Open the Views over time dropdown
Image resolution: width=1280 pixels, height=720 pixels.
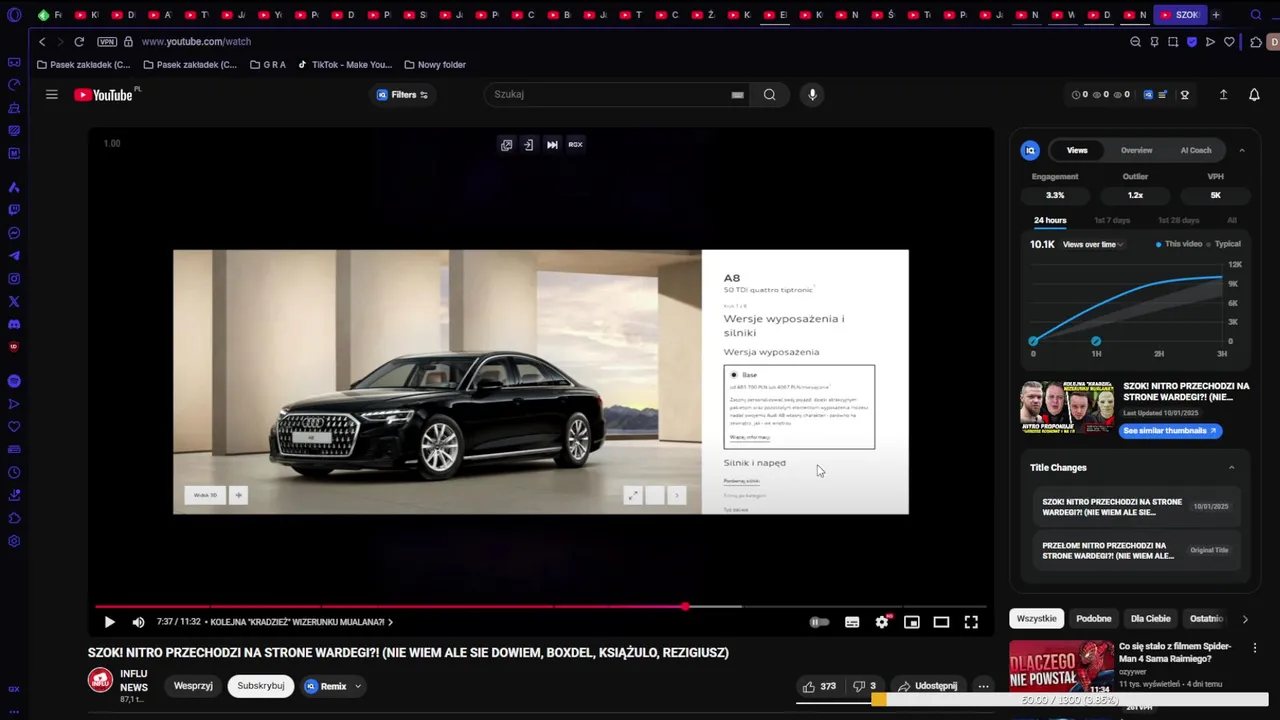tap(1093, 244)
